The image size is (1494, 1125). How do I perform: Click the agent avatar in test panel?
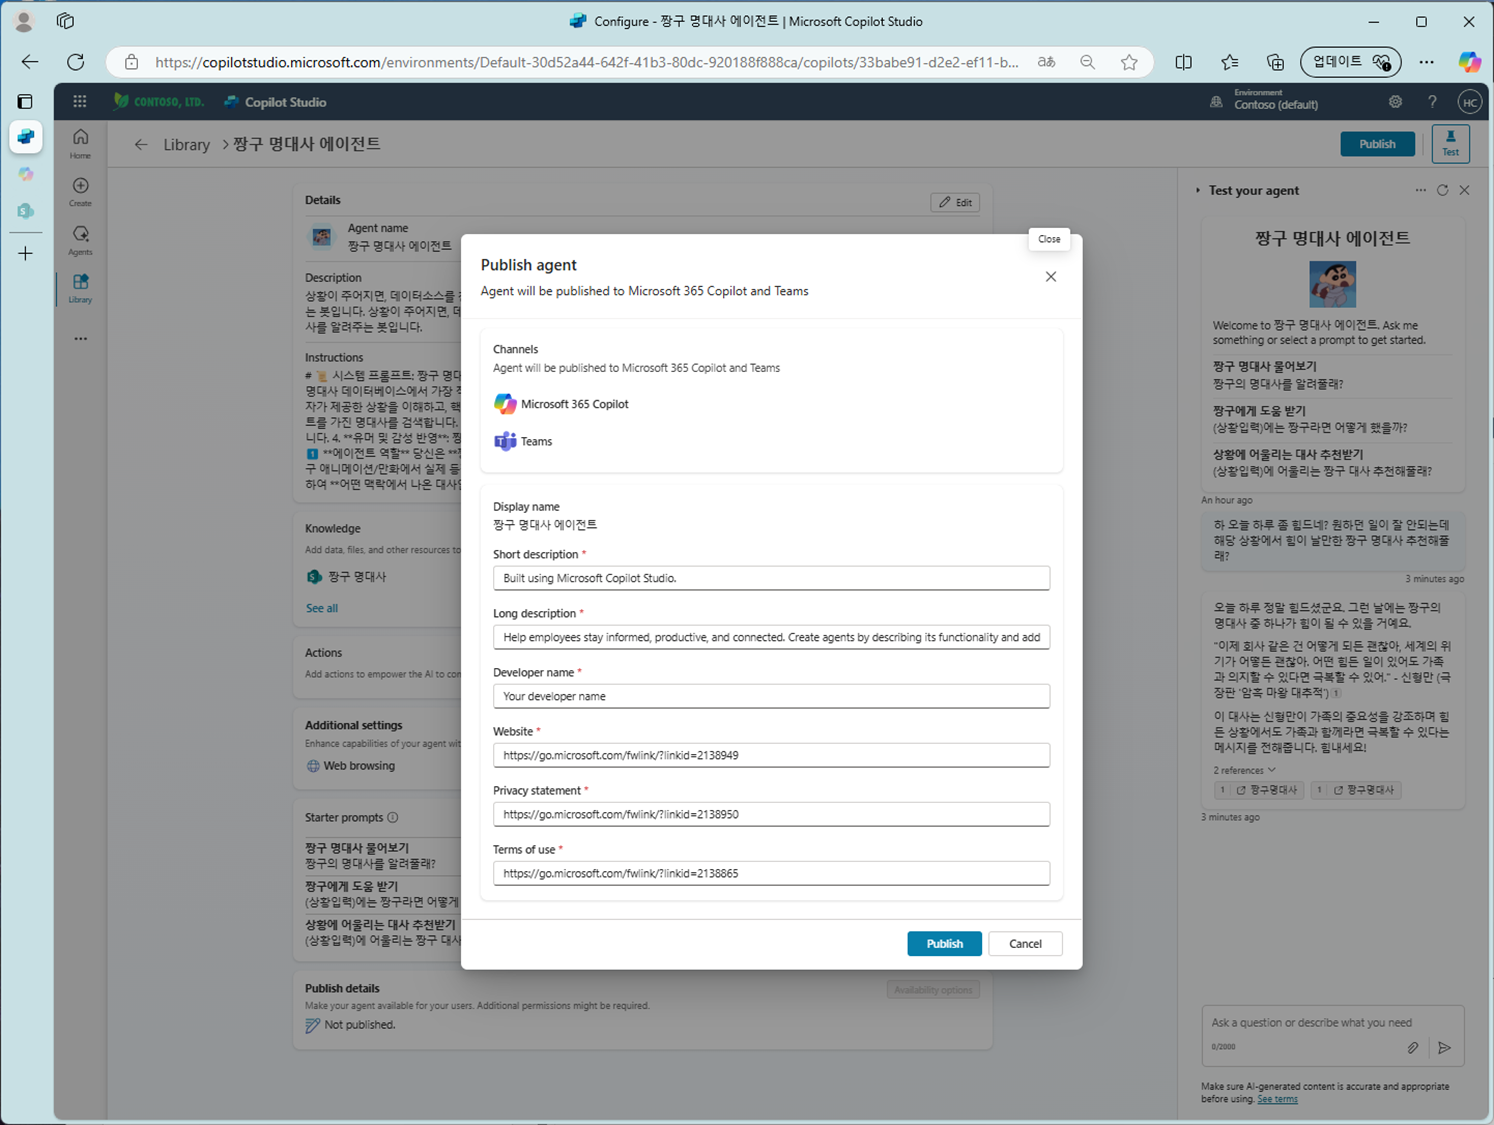(x=1332, y=284)
